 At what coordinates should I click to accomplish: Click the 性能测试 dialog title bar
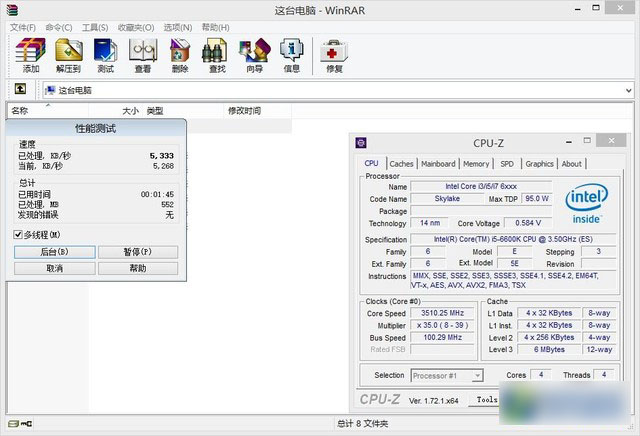point(96,129)
